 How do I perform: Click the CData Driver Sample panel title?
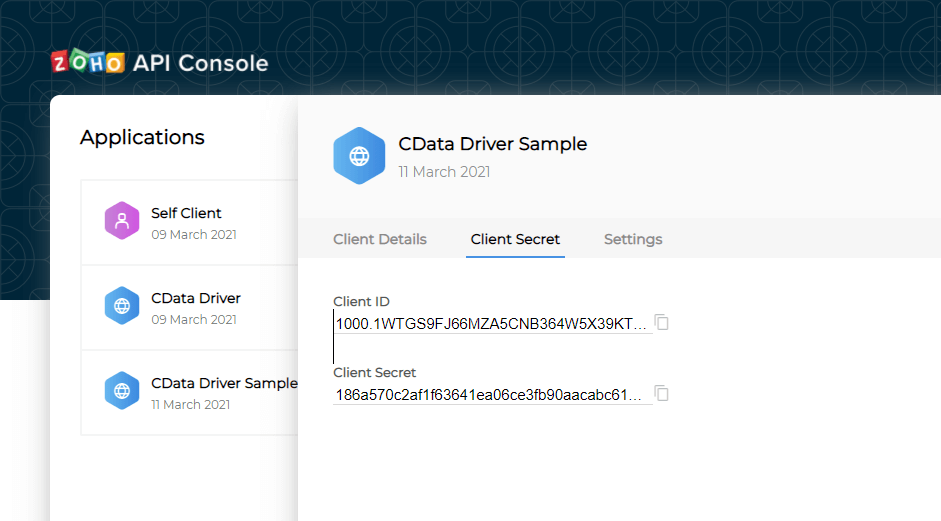tap(493, 144)
